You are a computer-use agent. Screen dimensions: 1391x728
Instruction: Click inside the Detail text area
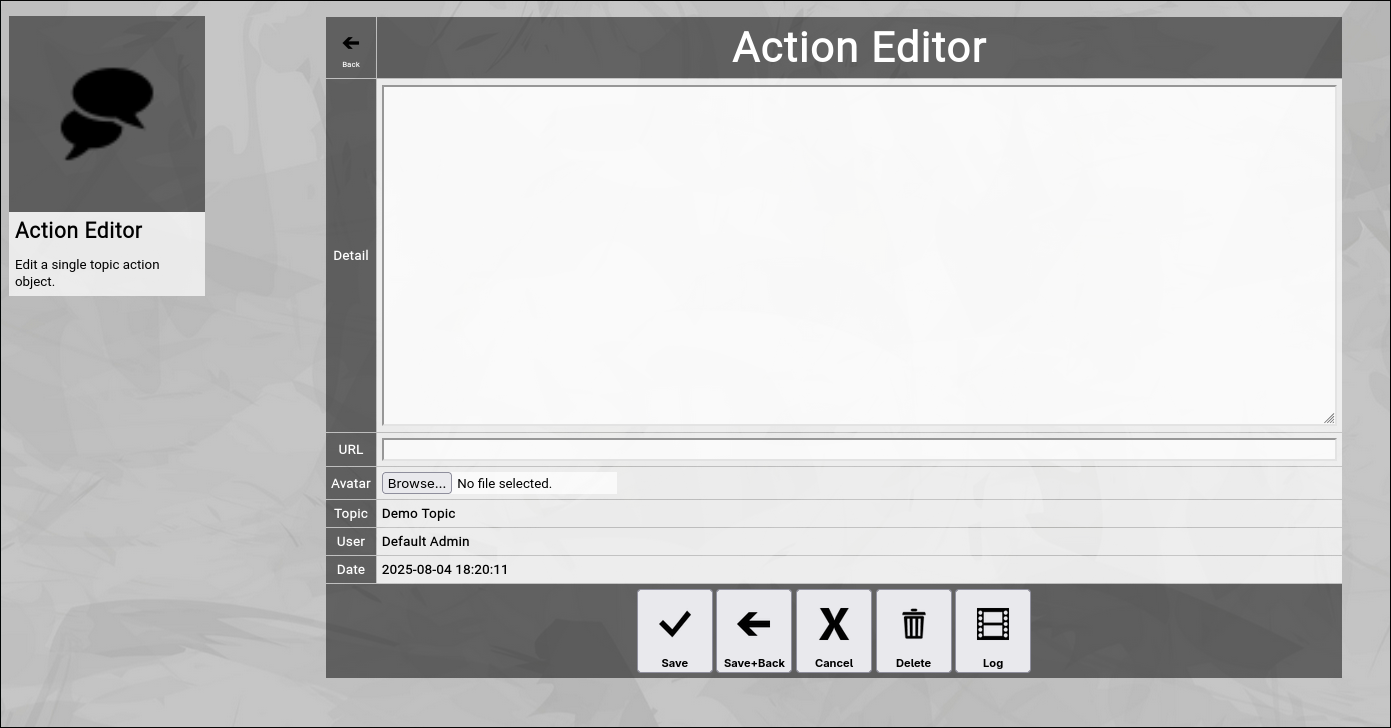pos(858,255)
